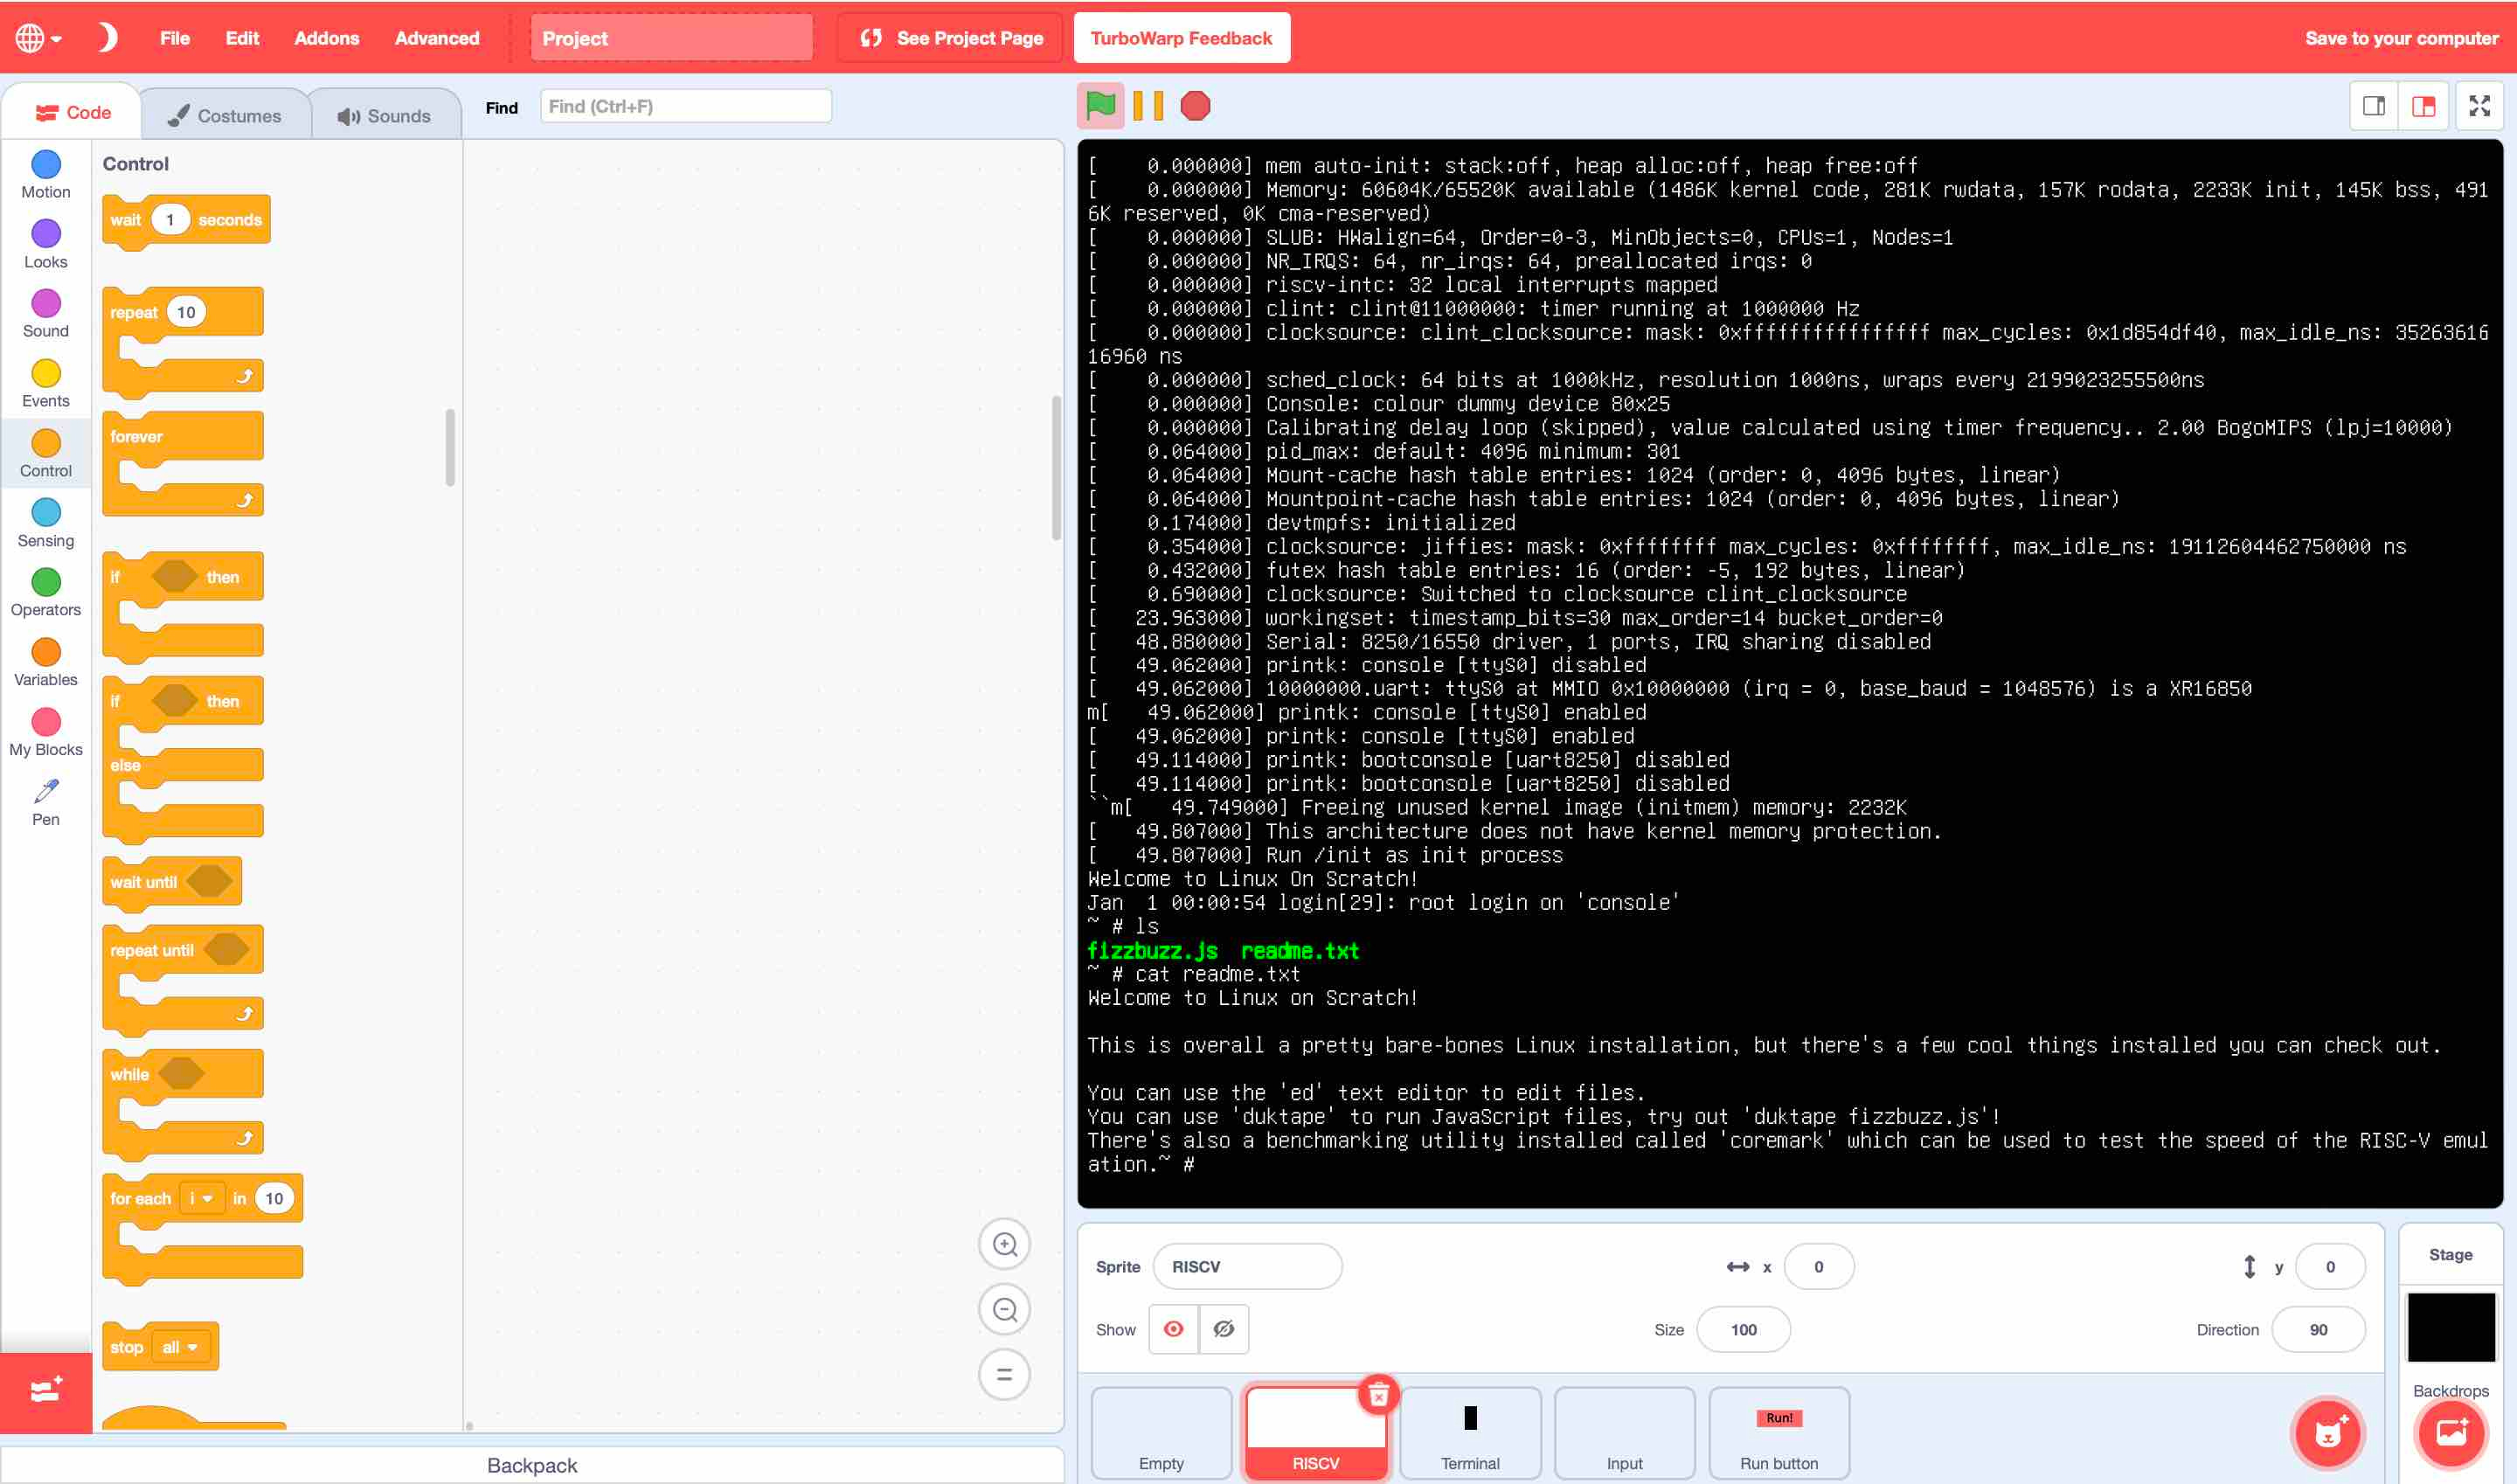Click the block palette scrollbar

pos(450,447)
